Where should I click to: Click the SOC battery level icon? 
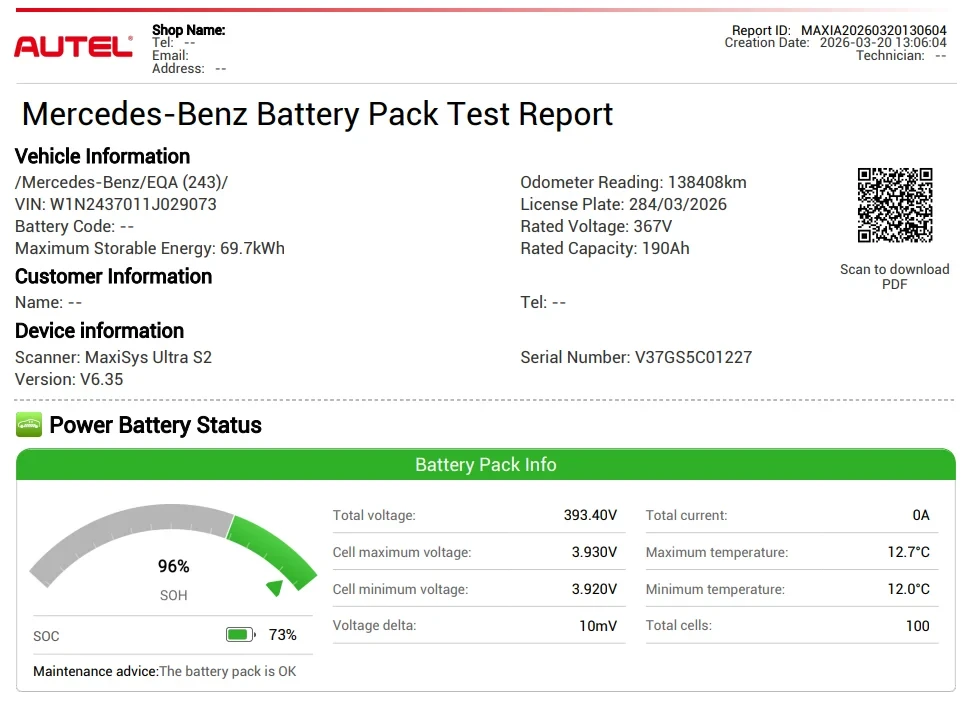pyautogui.click(x=239, y=634)
